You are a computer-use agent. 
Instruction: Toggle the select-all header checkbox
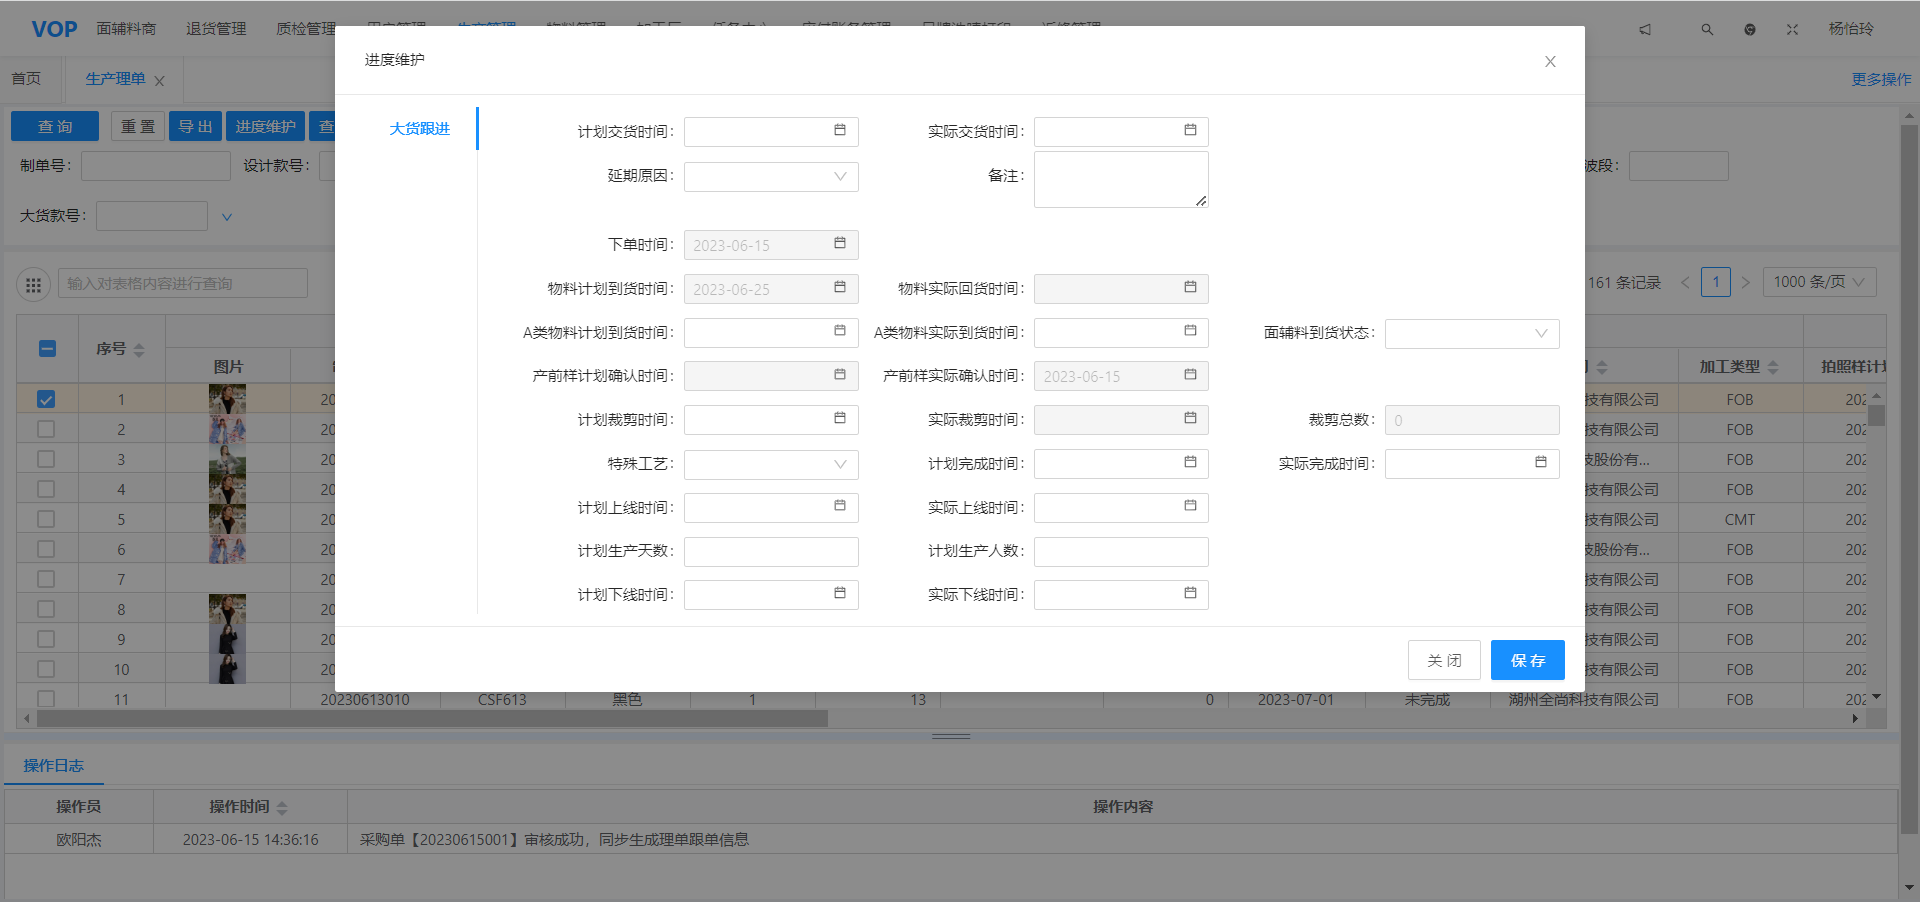click(x=47, y=349)
